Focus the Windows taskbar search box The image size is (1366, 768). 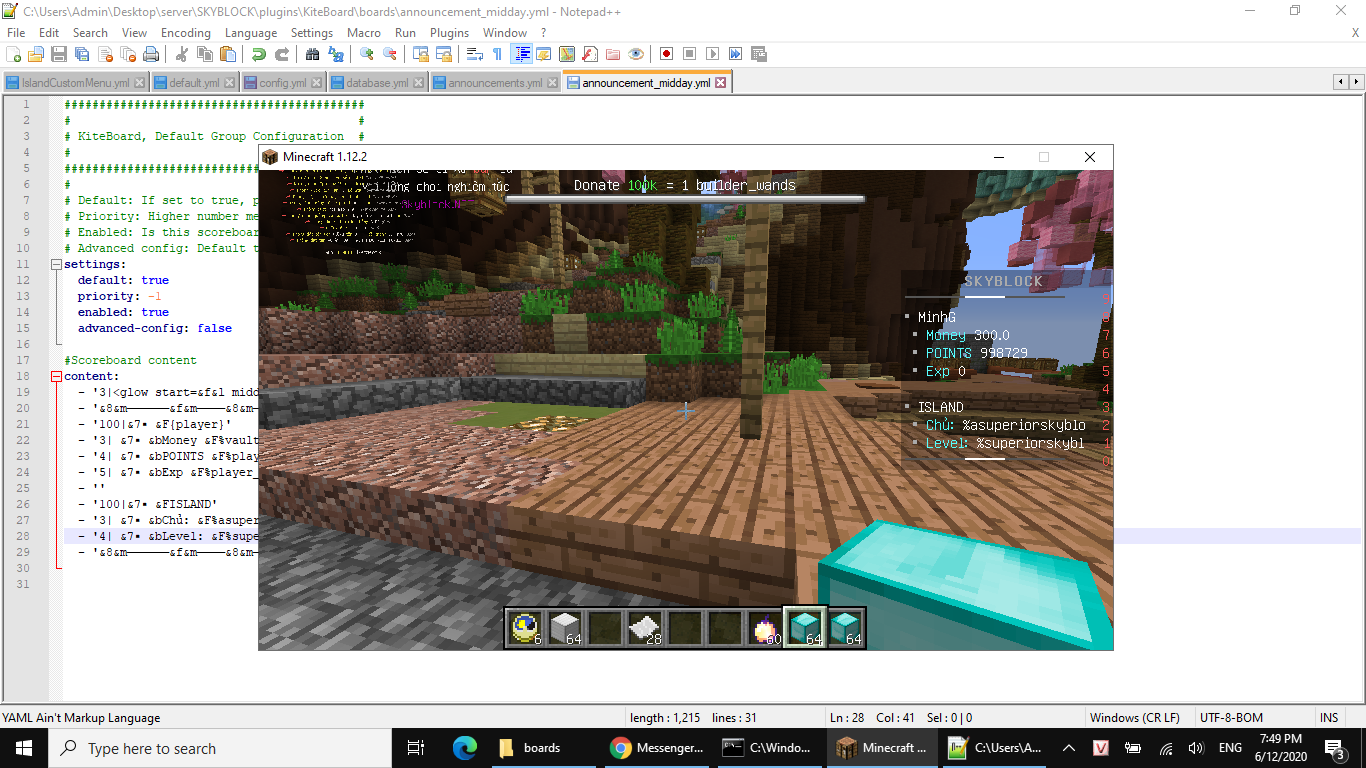(x=220, y=748)
